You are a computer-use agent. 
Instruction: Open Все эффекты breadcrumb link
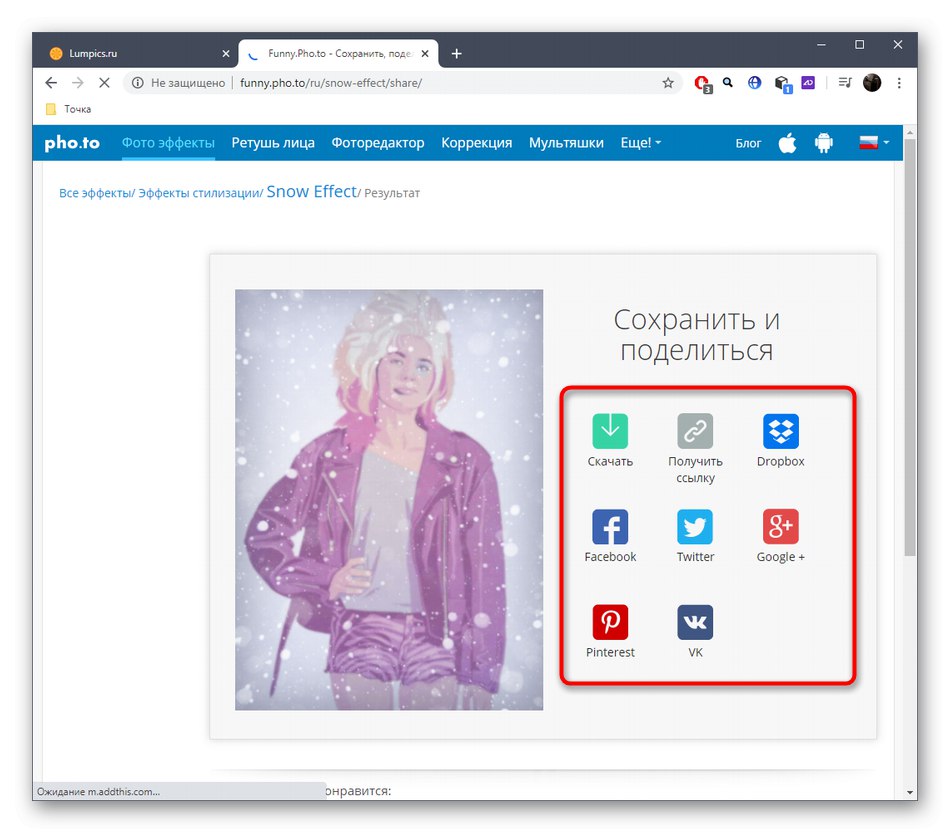(95, 193)
